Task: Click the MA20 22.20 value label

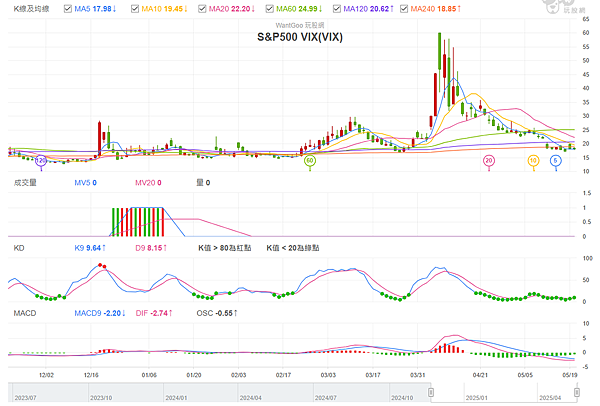Action: (x=232, y=8)
